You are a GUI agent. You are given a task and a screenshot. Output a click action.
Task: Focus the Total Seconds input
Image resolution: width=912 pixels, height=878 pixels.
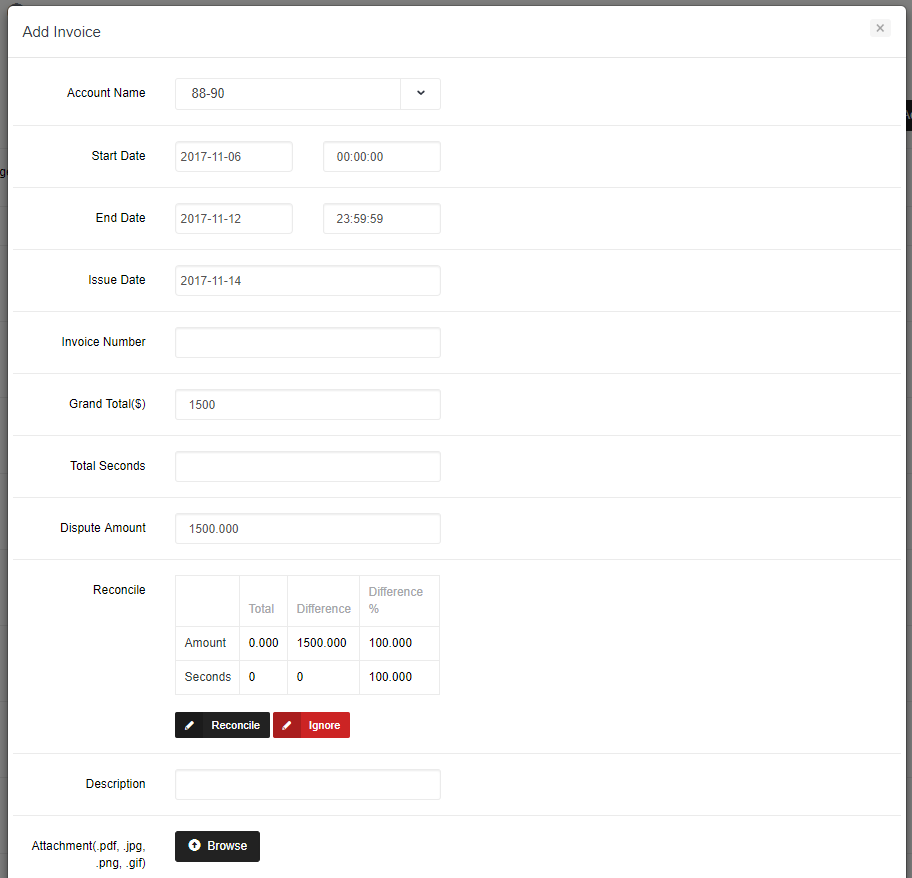[x=307, y=467]
